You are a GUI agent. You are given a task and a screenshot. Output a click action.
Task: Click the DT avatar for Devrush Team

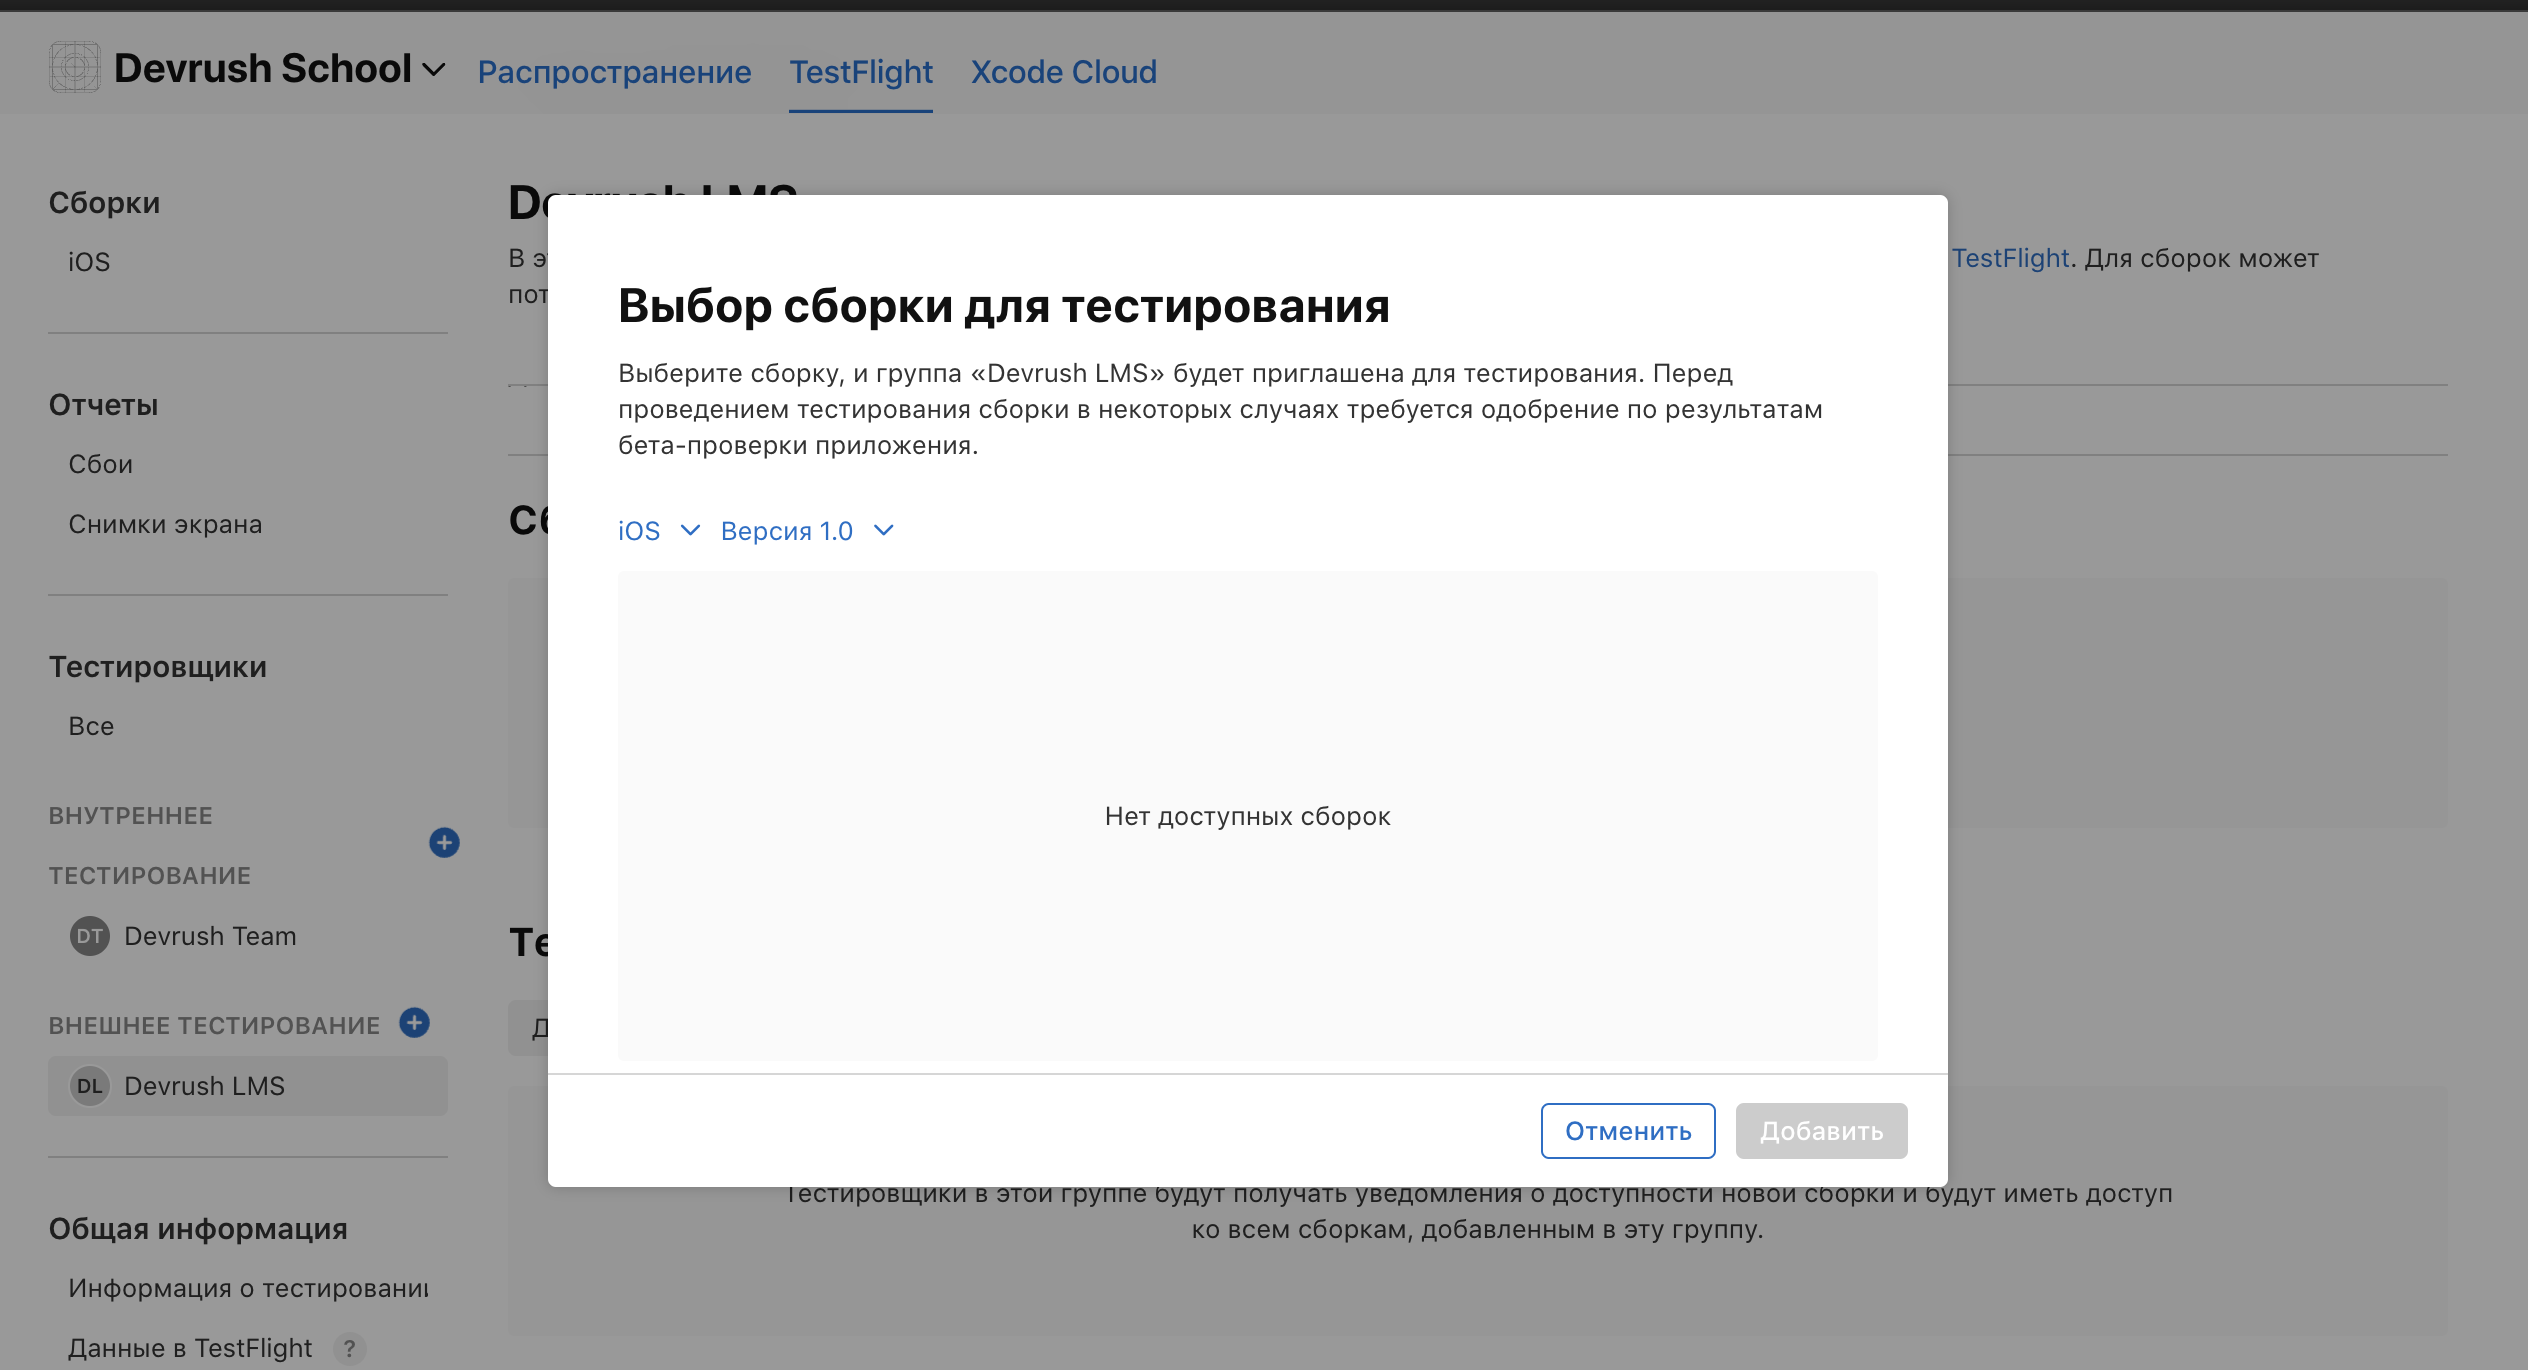pos(90,936)
